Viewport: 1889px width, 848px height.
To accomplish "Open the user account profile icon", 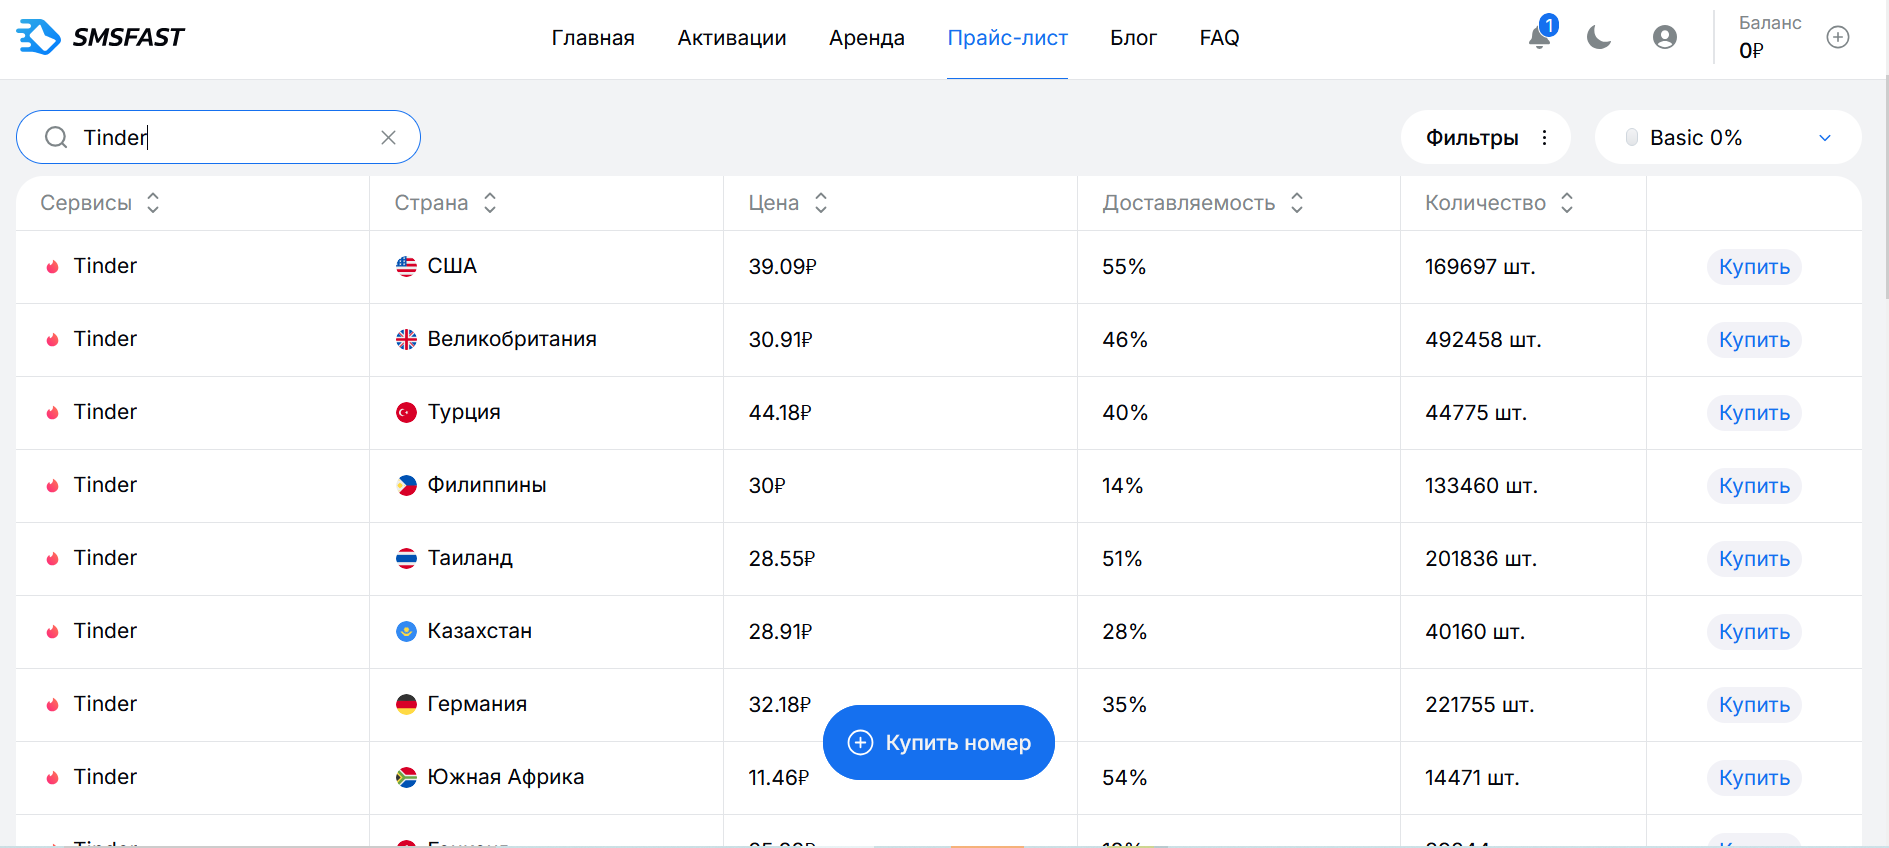I will [x=1665, y=37].
